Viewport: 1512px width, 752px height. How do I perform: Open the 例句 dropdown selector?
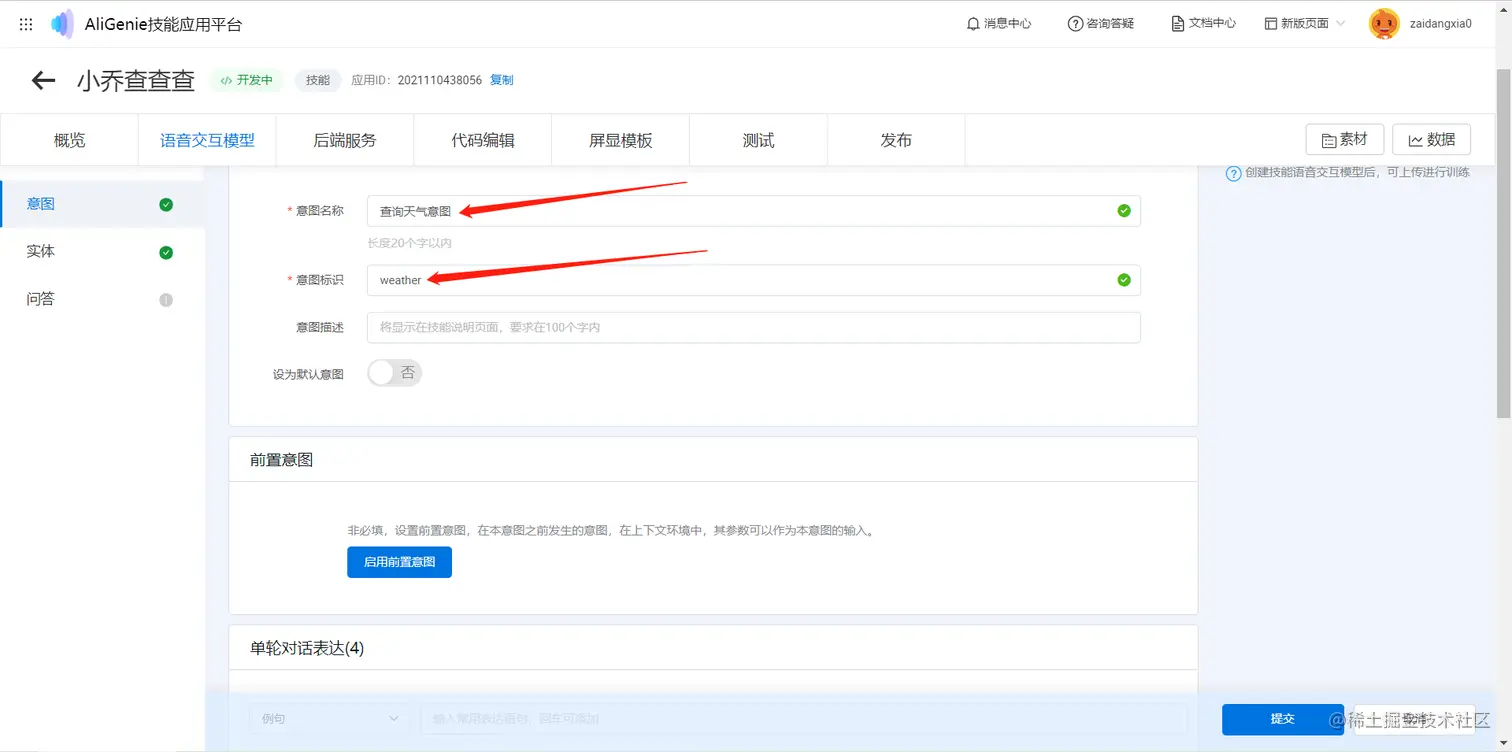[329, 718]
